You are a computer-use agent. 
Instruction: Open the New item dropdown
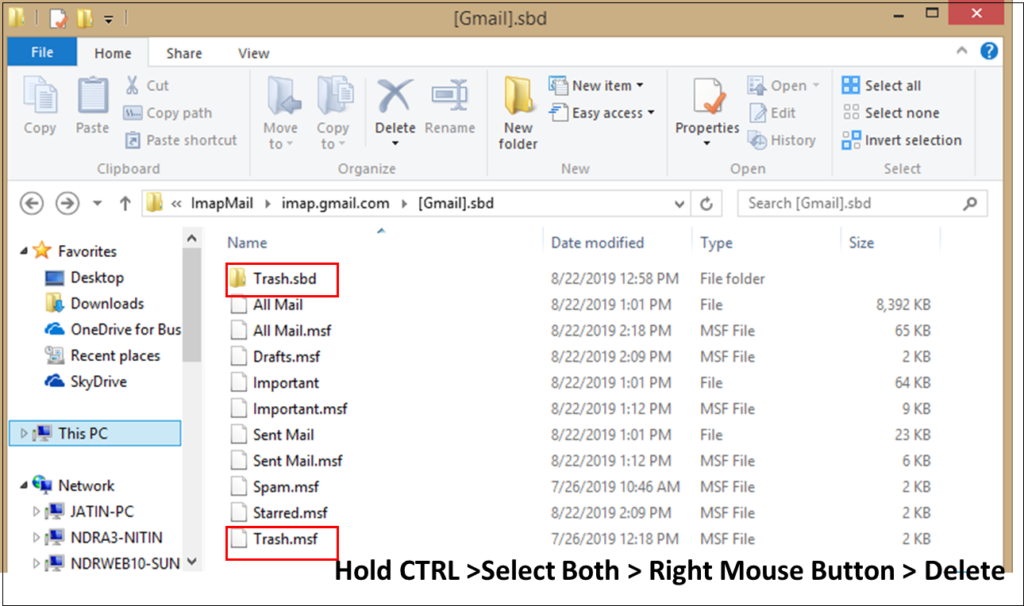point(596,86)
